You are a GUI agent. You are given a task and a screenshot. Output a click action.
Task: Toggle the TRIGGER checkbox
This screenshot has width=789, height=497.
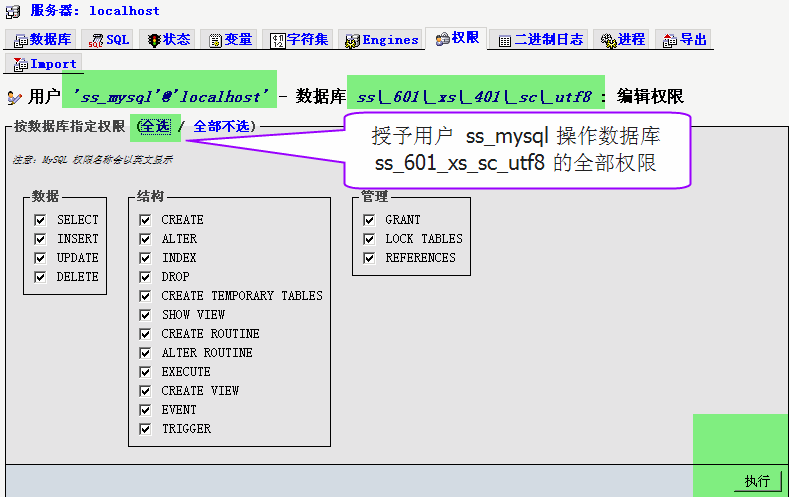click(x=145, y=429)
